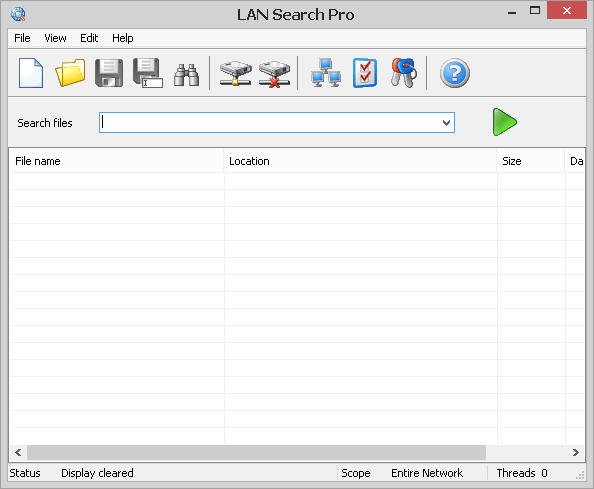Connect network drive toolbar icon

pos(236,73)
